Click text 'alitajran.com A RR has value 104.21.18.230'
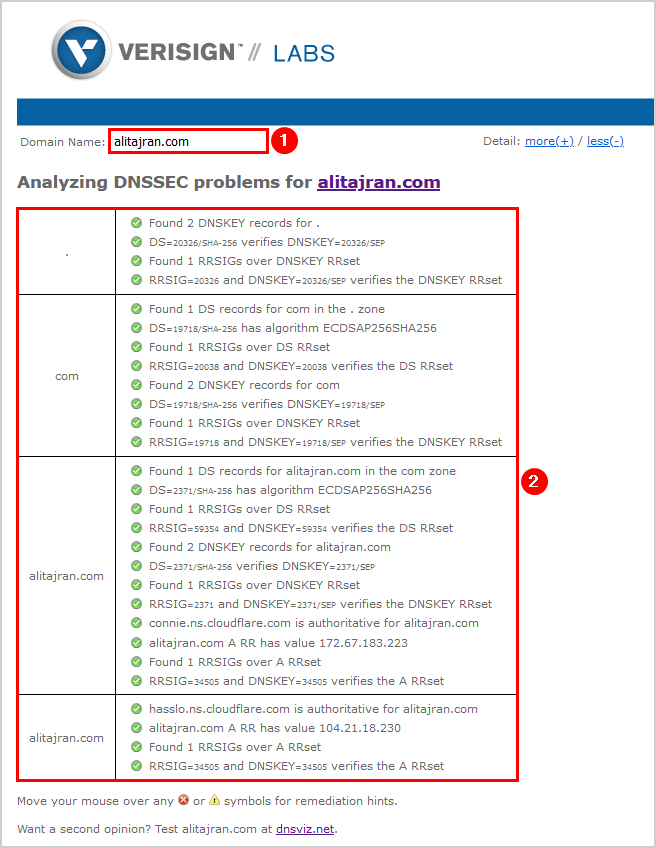This screenshot has width=656, height=848. [275, 728]
